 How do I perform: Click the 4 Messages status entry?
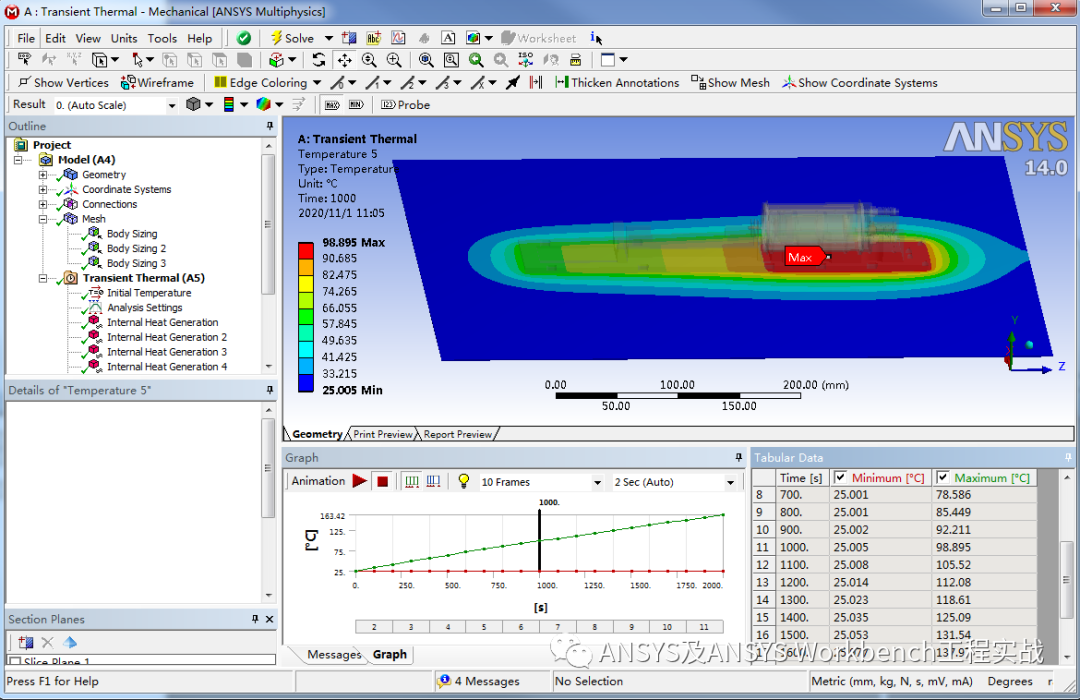tap(479, 681)
